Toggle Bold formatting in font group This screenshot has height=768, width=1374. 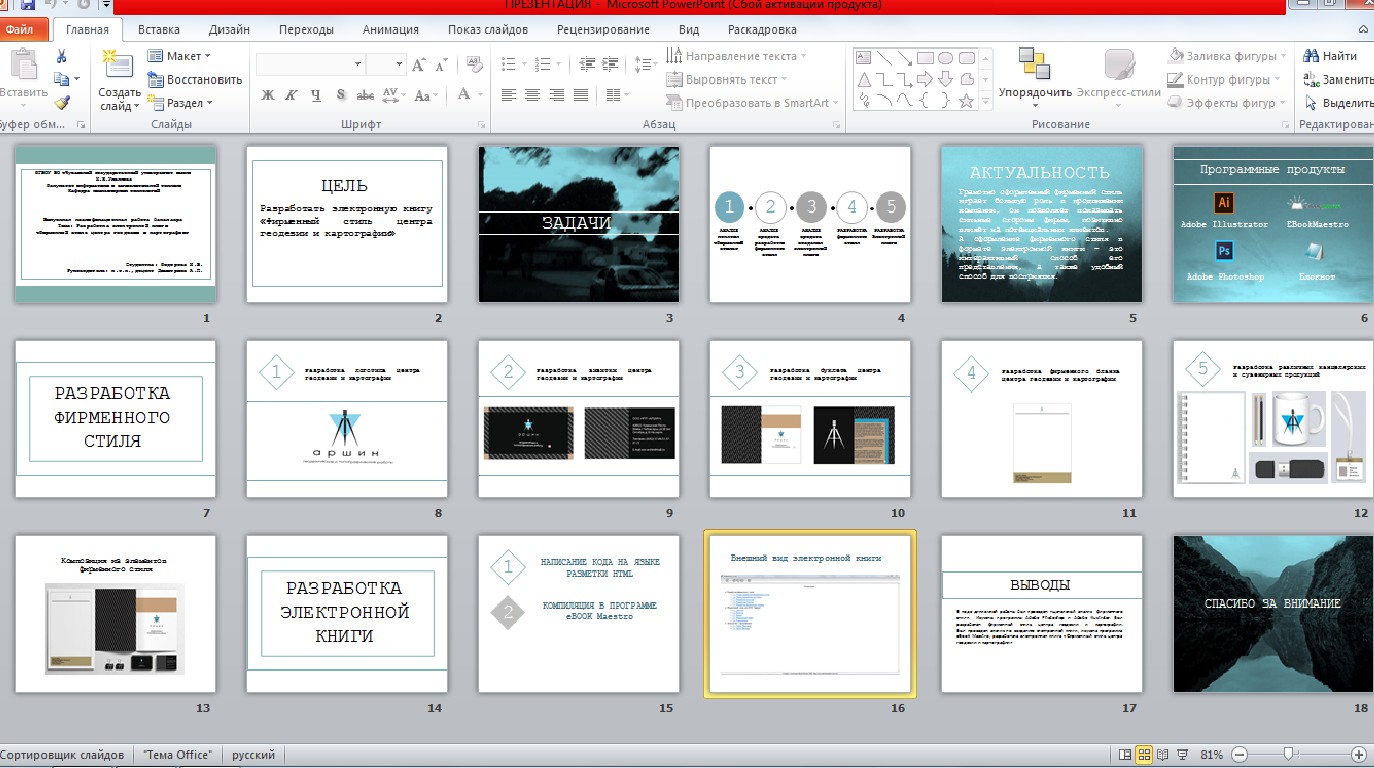point(267,96)
